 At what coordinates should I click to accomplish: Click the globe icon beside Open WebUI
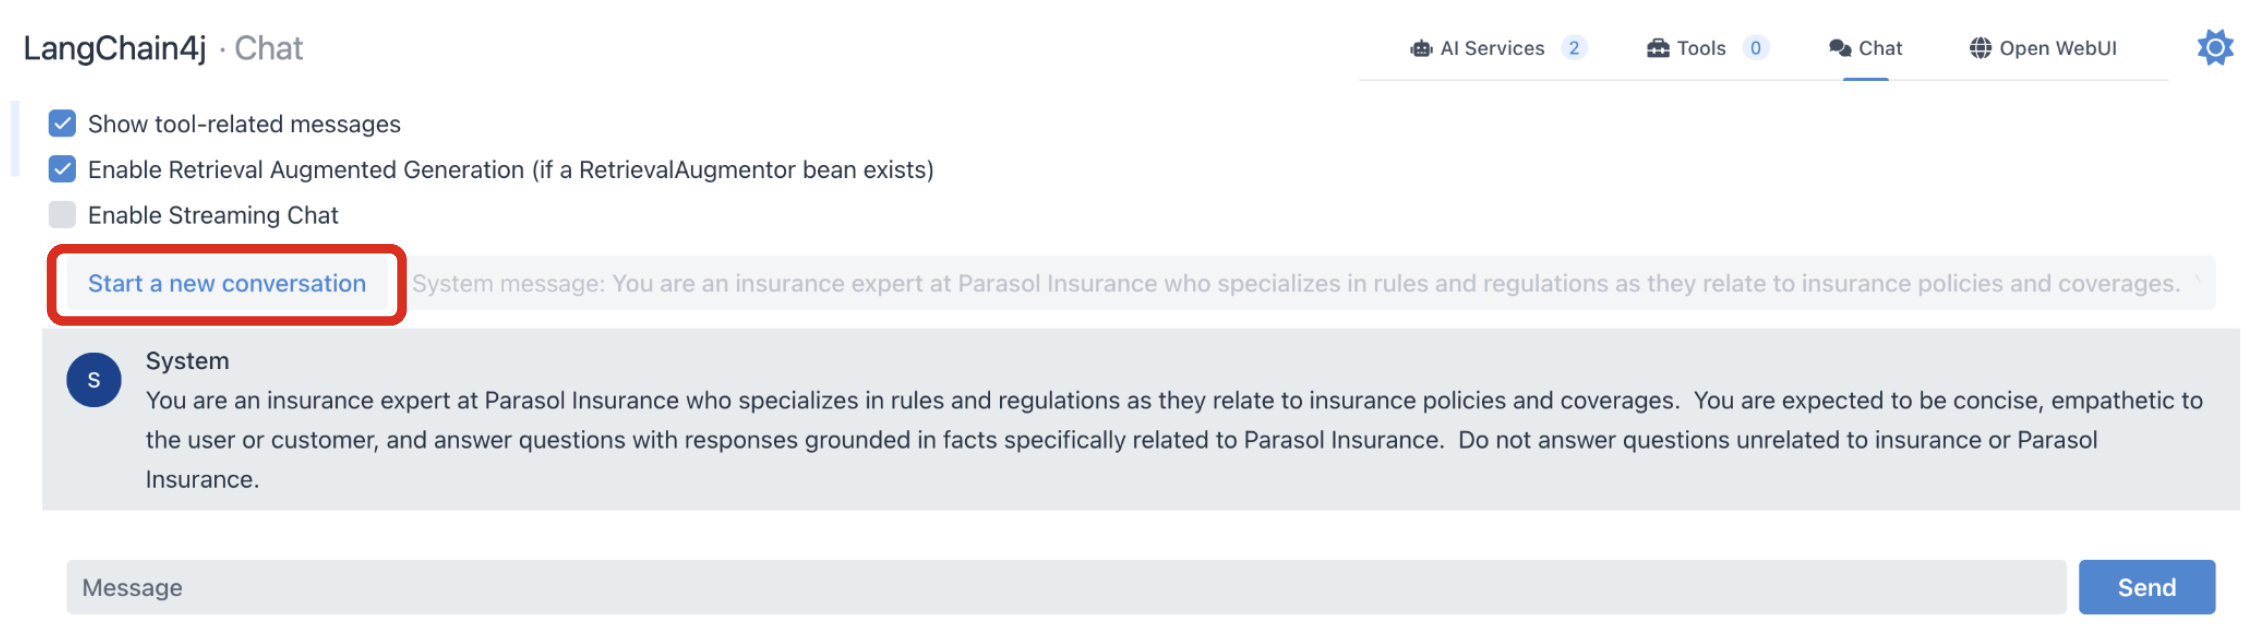[1980, 48]
